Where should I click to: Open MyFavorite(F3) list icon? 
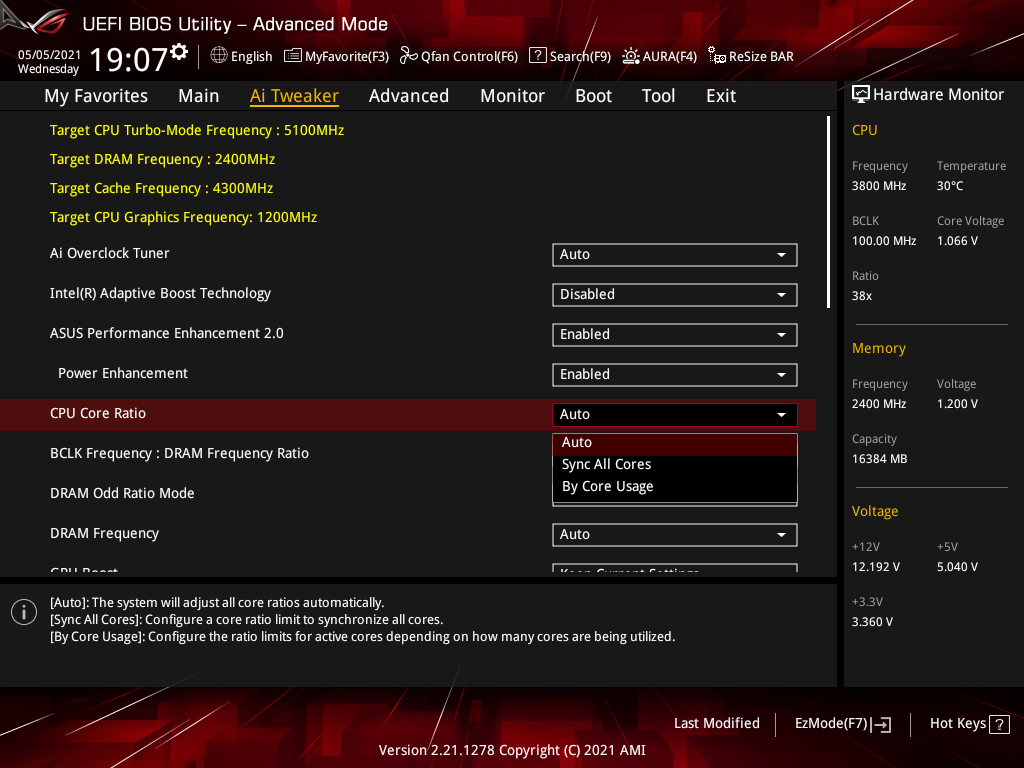click(293, 56)
